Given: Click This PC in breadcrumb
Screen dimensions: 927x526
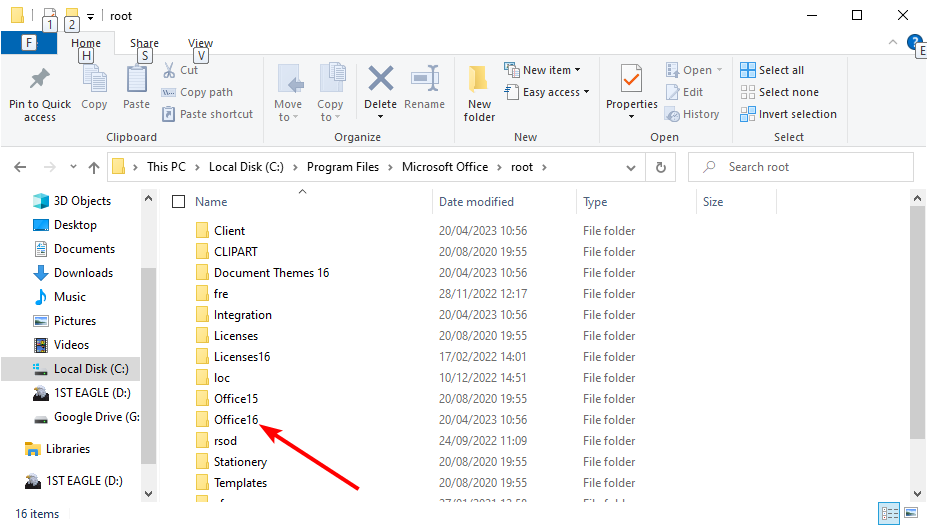Looking at the screenshot, I should click(x=166, y=167).
